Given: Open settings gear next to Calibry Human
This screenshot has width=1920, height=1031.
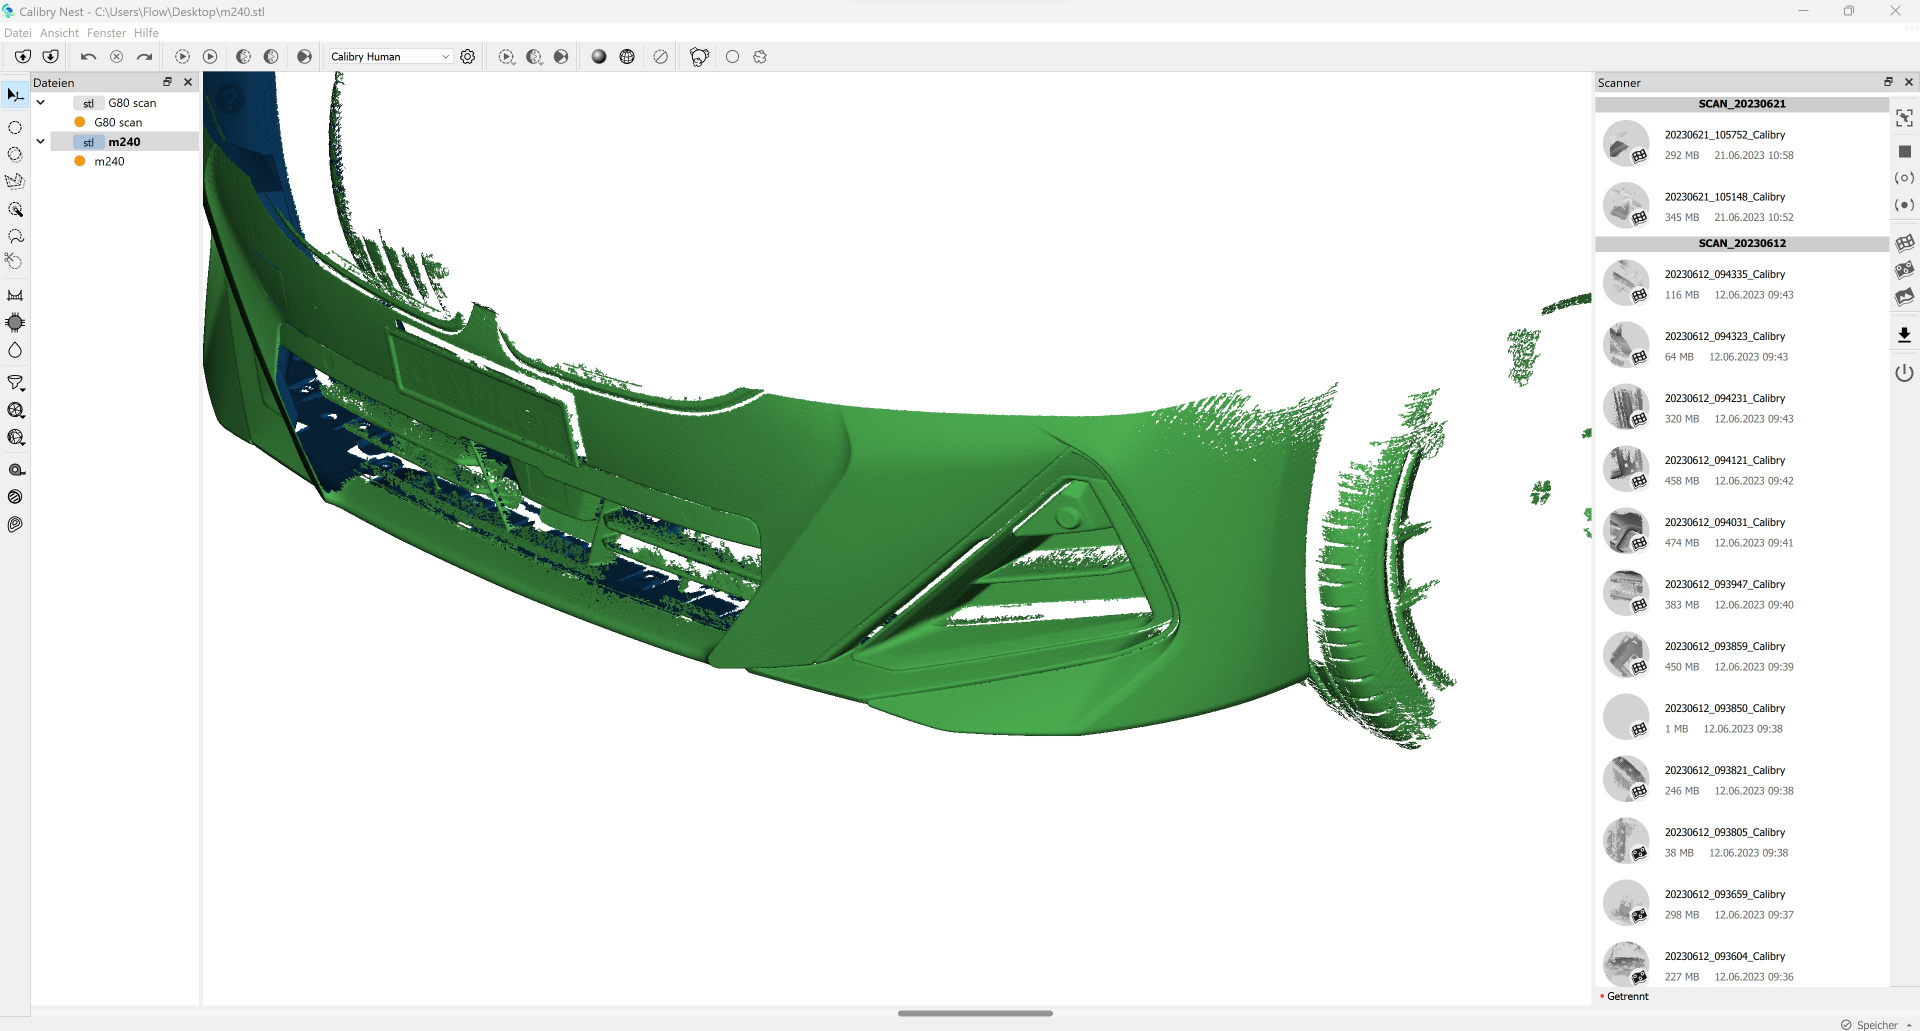Looking at the screenshot, I should coord(467,57).
